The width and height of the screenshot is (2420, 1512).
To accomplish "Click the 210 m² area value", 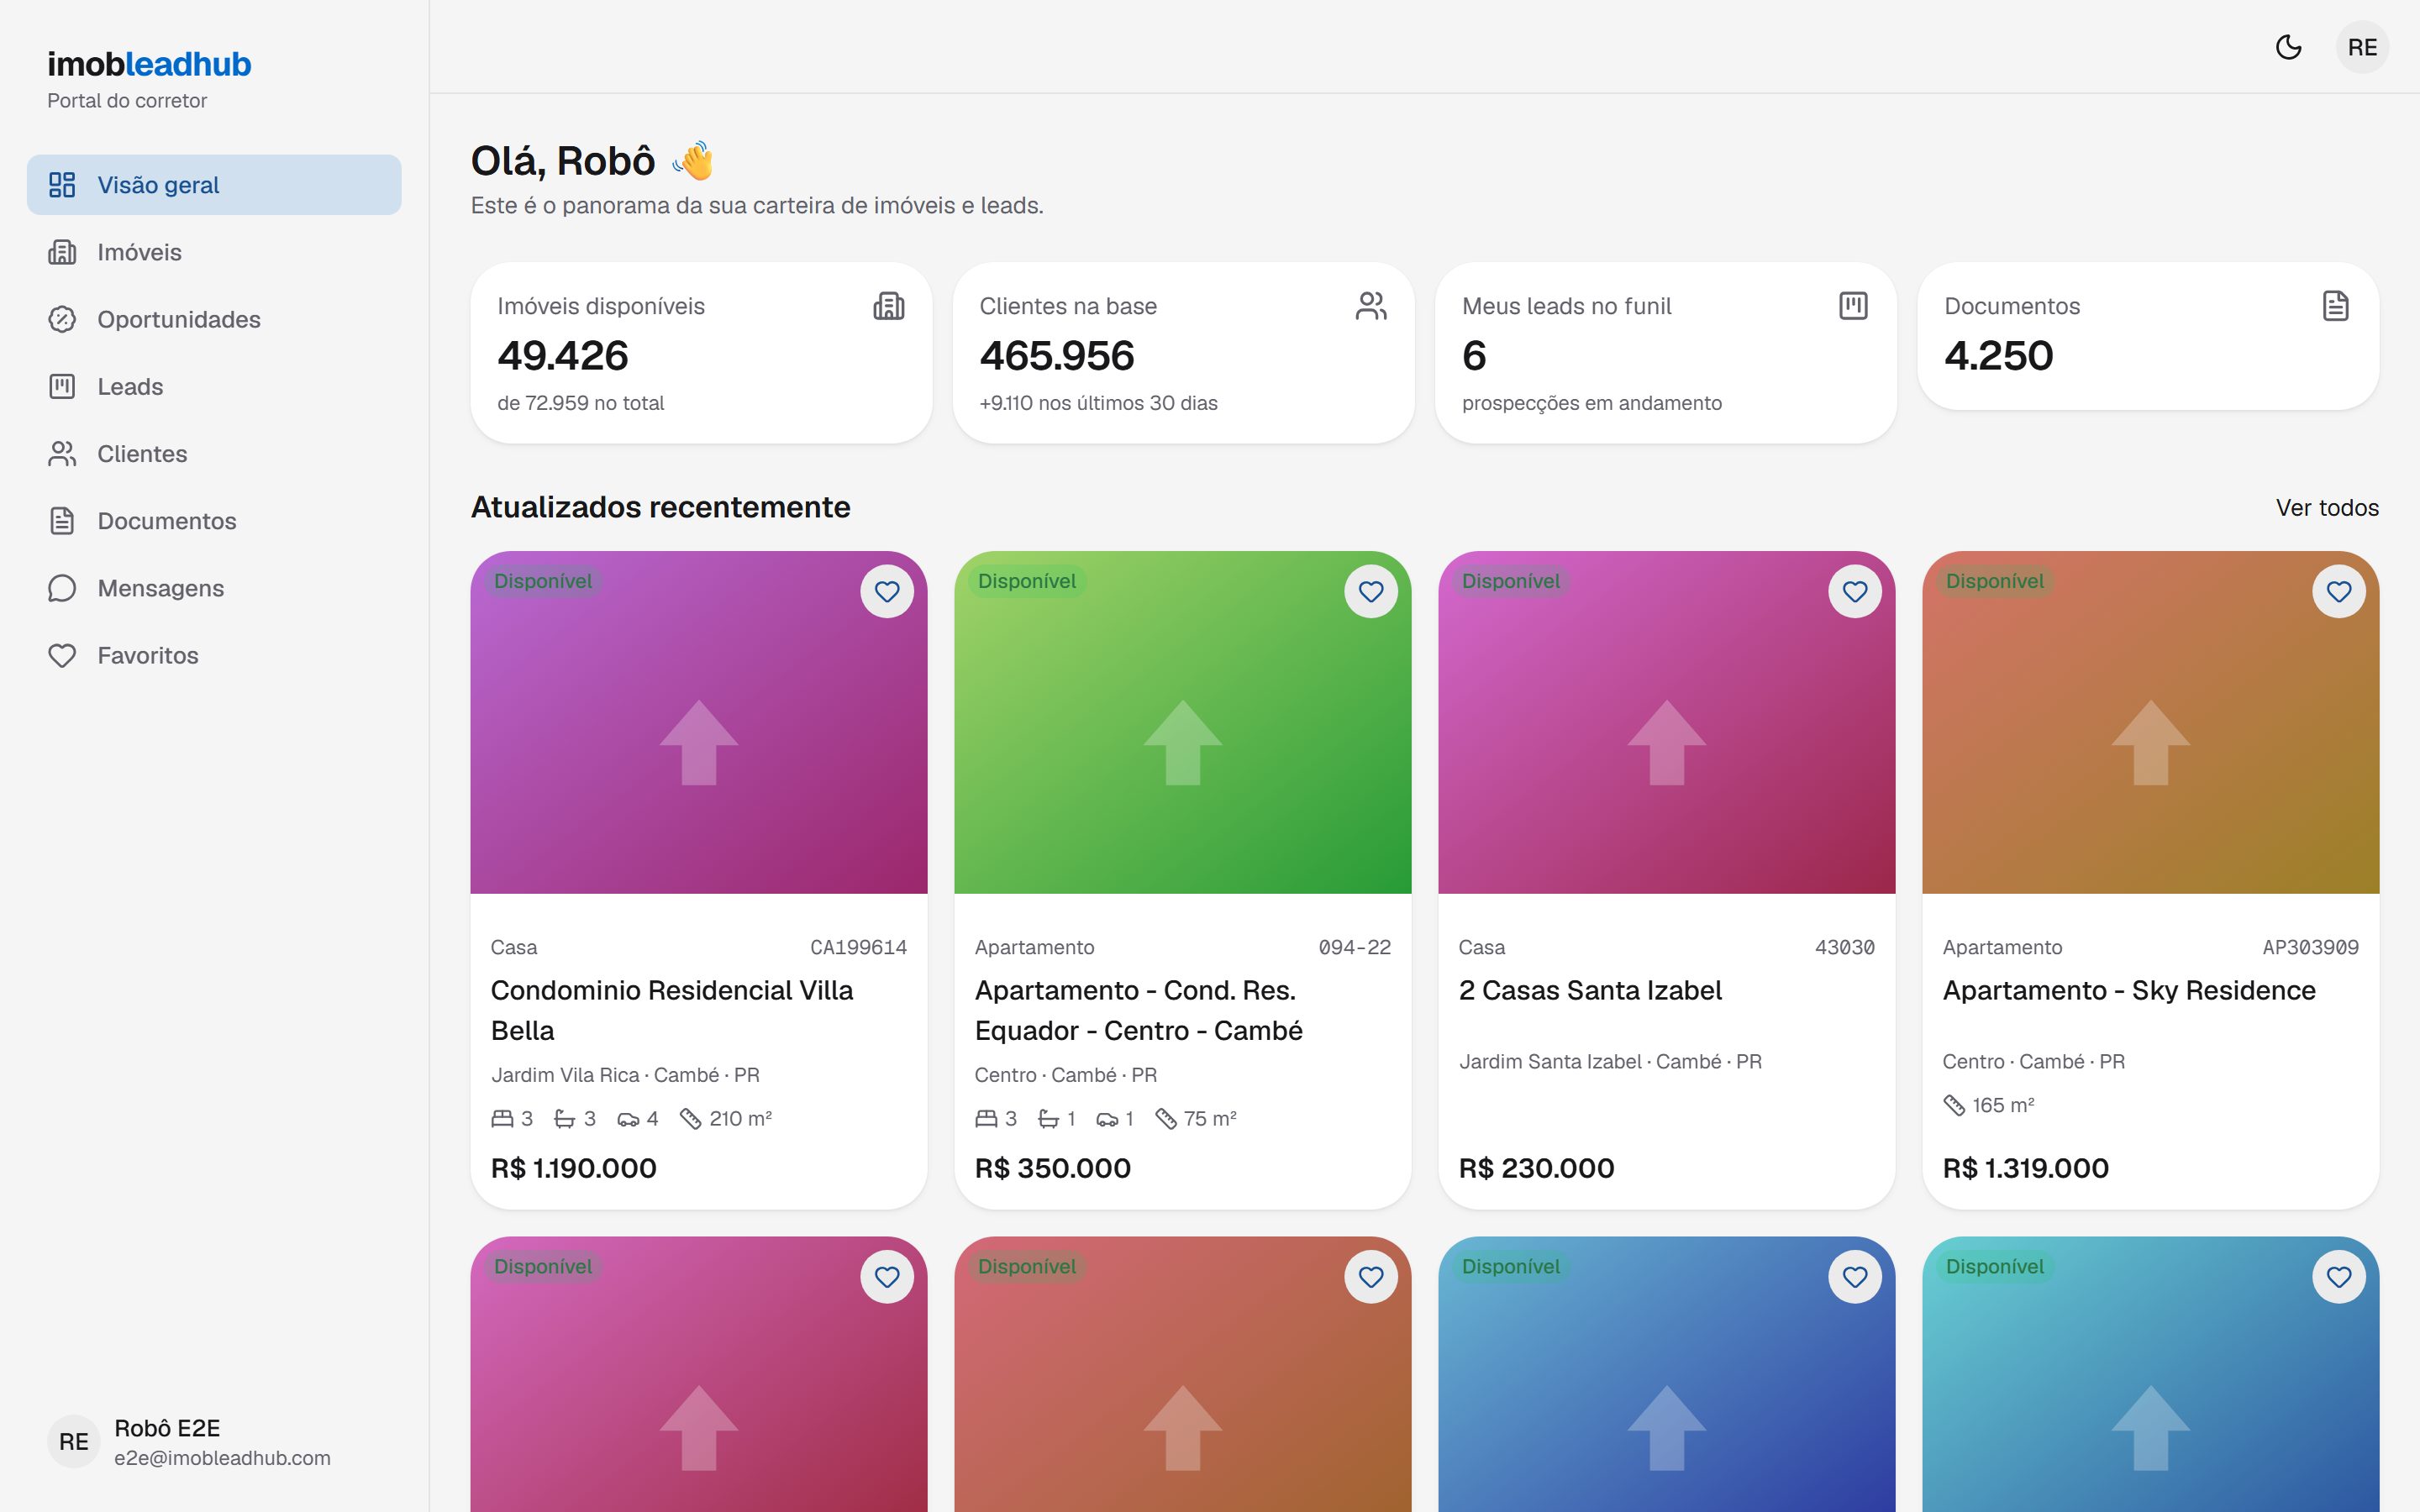I will click(x=740, y=1119).
